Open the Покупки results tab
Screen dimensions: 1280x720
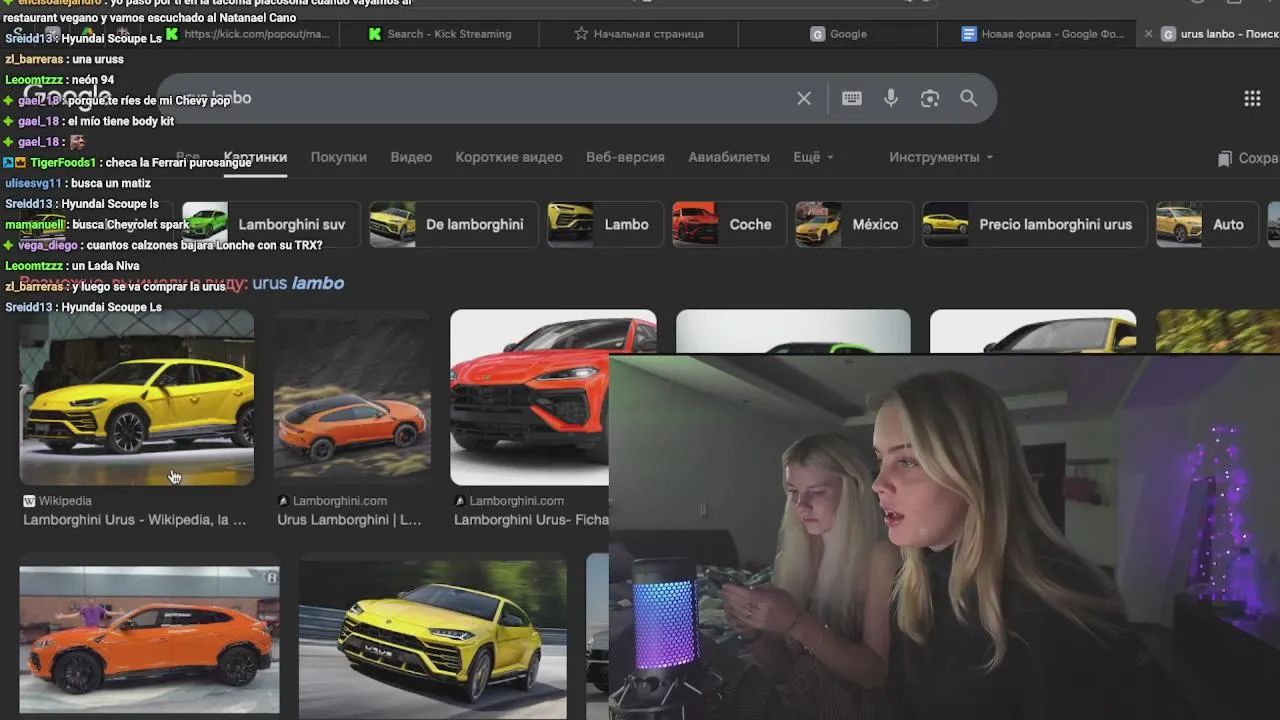pyautogui.click(x=338, y=157)
